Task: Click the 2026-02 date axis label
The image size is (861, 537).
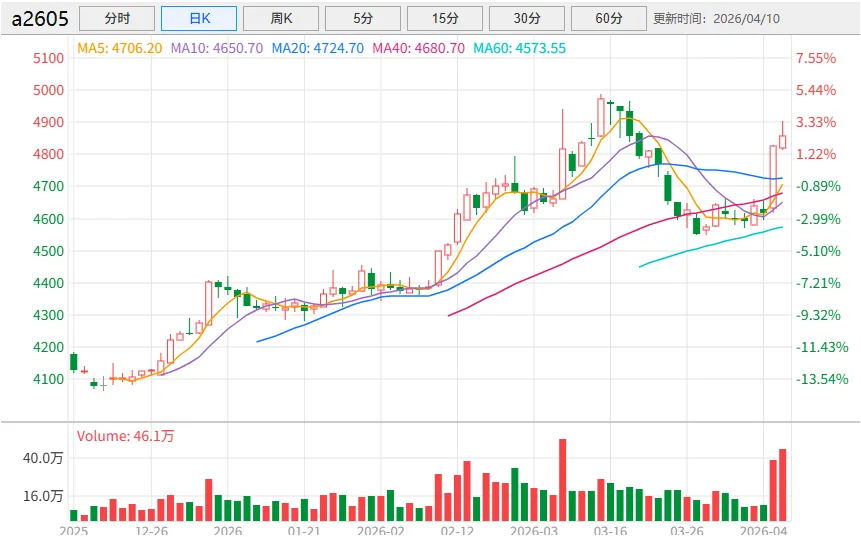Action: coord(380,530)
